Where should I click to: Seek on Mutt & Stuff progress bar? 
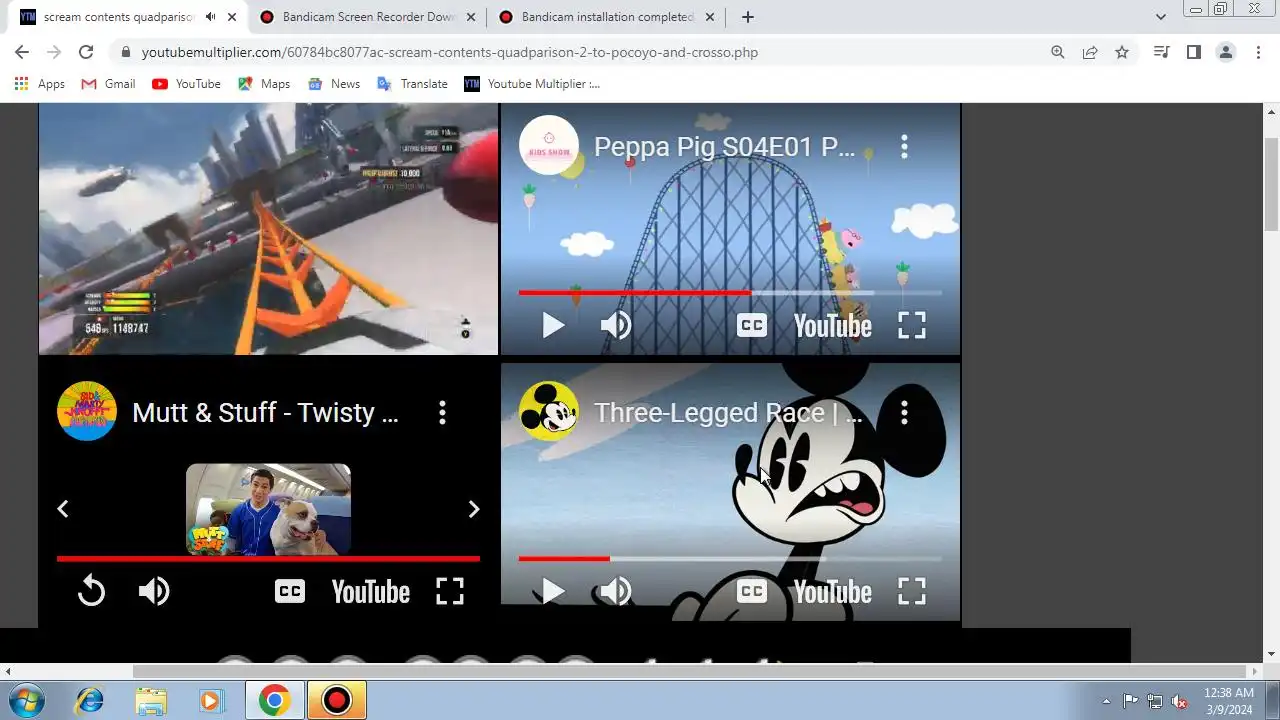pos(268,559)
